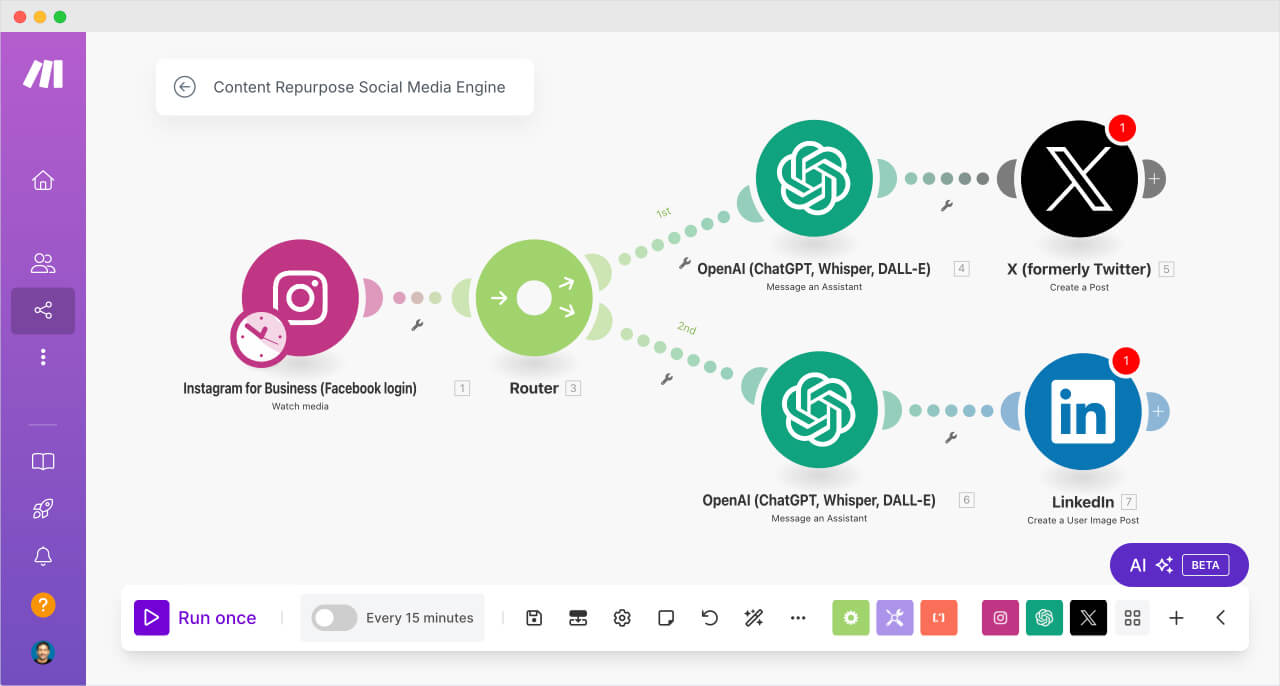The width and height of the screenshot is (1280, 686).
Task: Add a note using the note icon
Action: (666, 618)
